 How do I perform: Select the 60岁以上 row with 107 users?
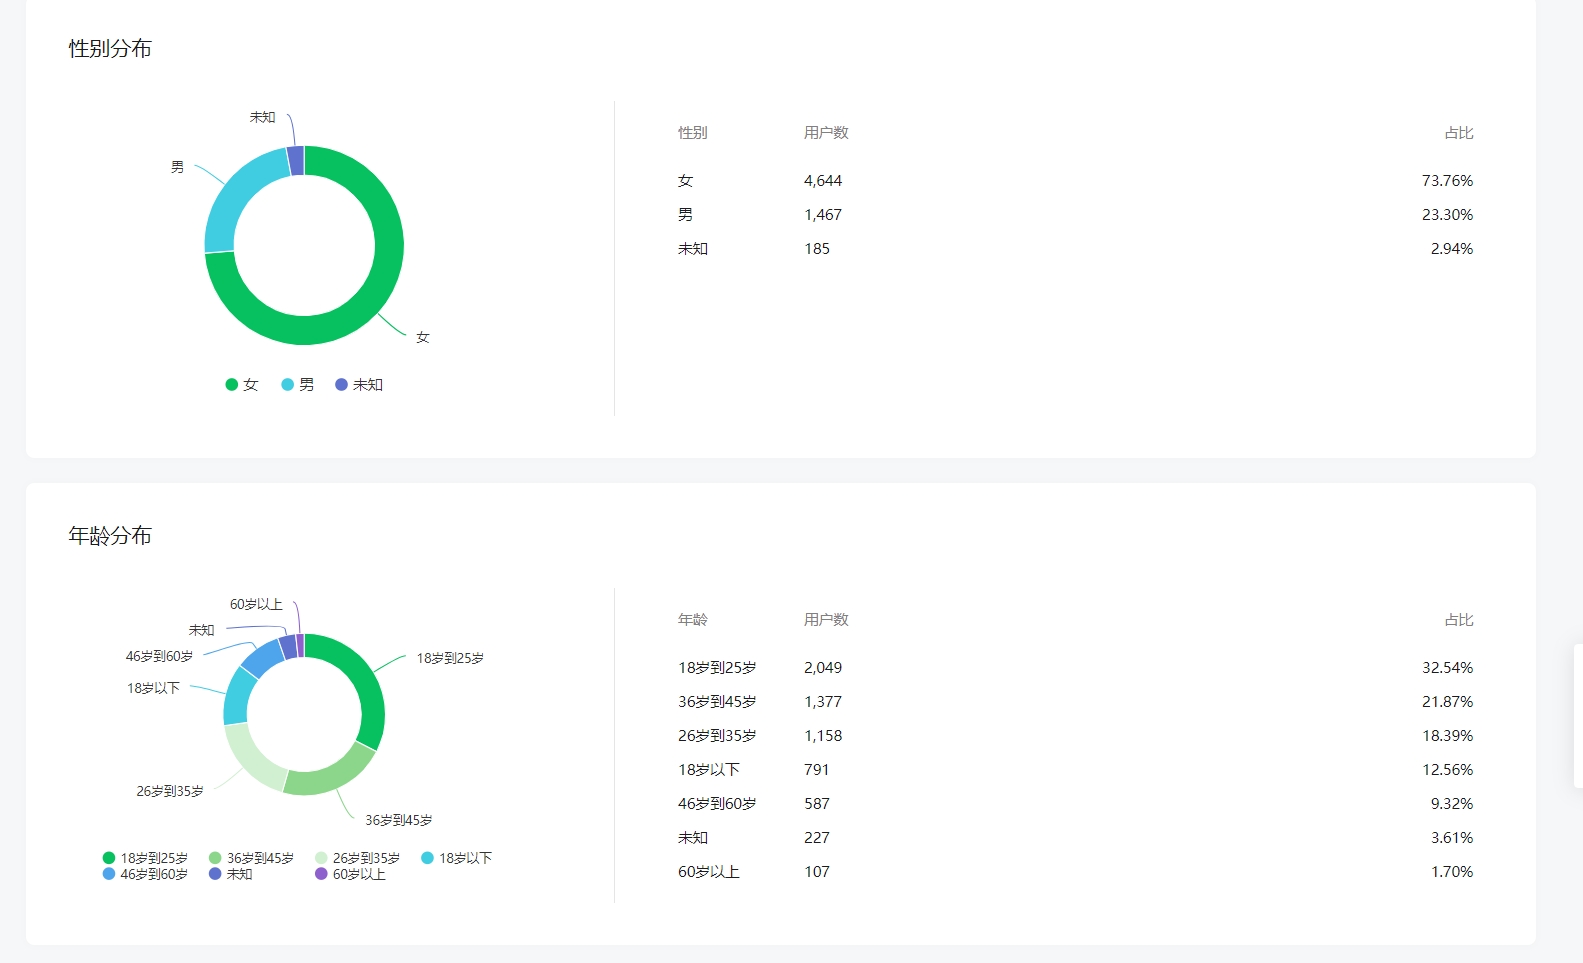click(x=1075, y=872)
